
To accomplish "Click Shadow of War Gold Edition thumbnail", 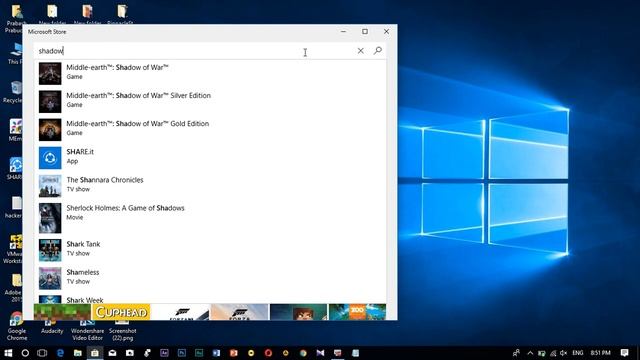I will coord(50,129).
